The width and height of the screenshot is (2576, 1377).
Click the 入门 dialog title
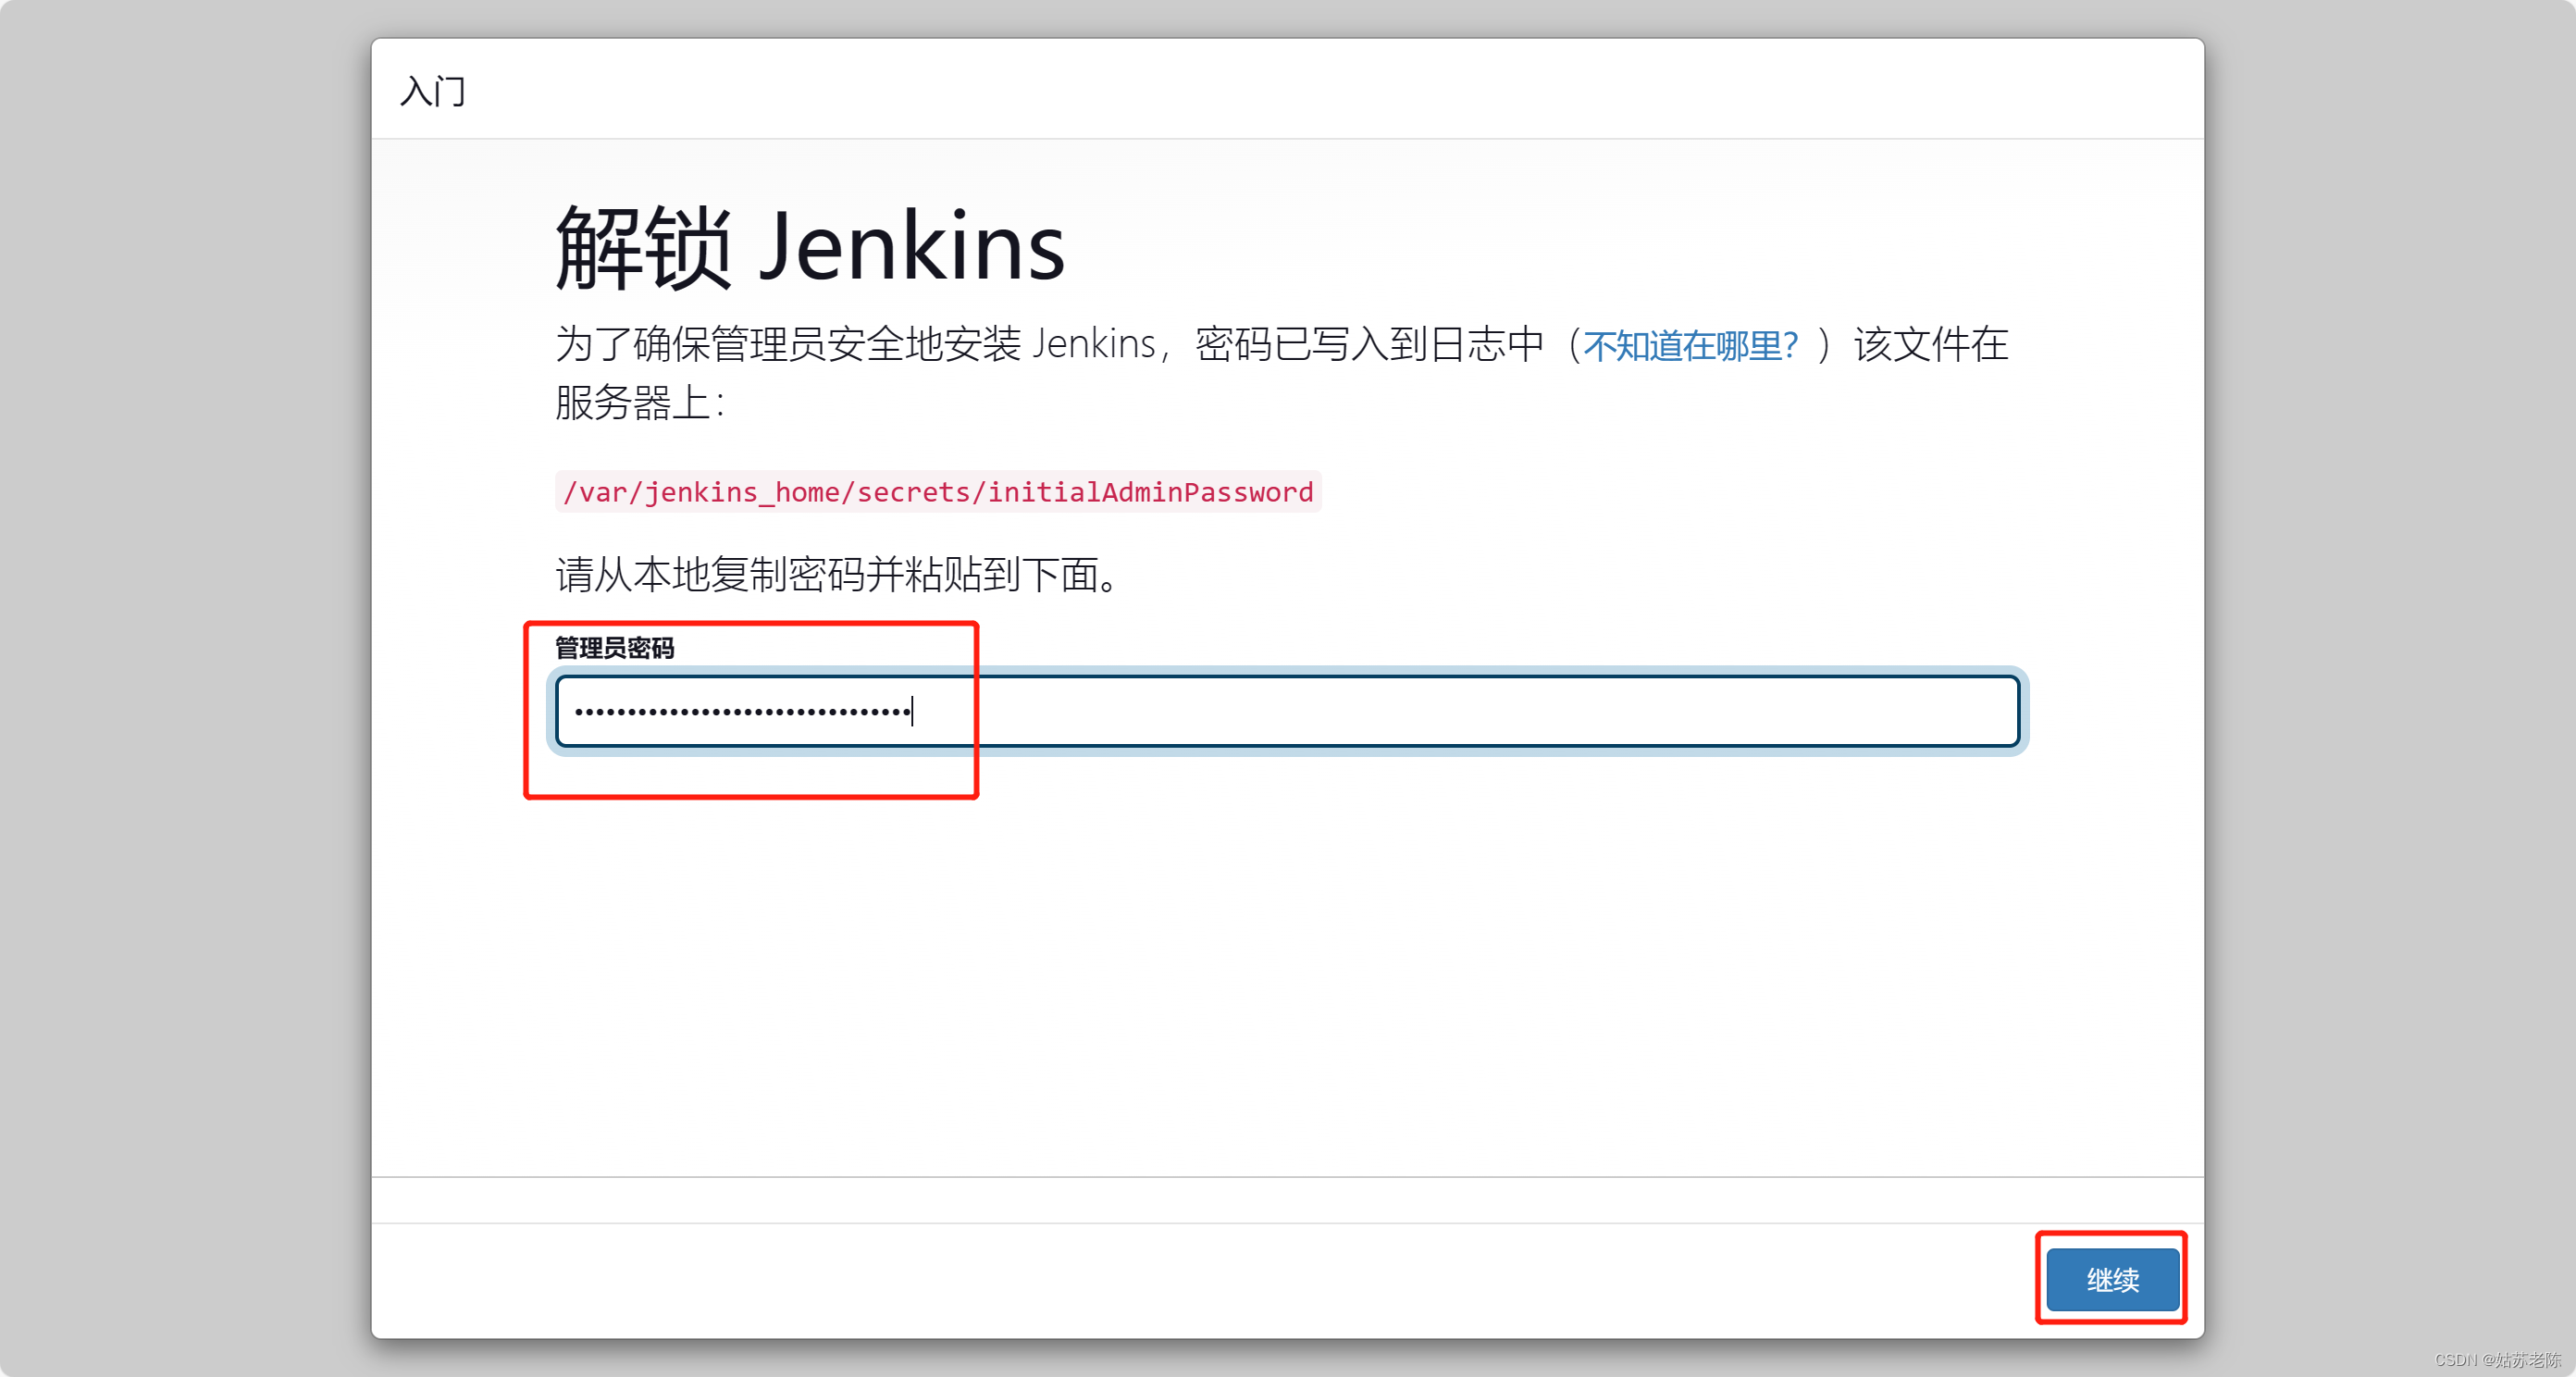[433, 91]
